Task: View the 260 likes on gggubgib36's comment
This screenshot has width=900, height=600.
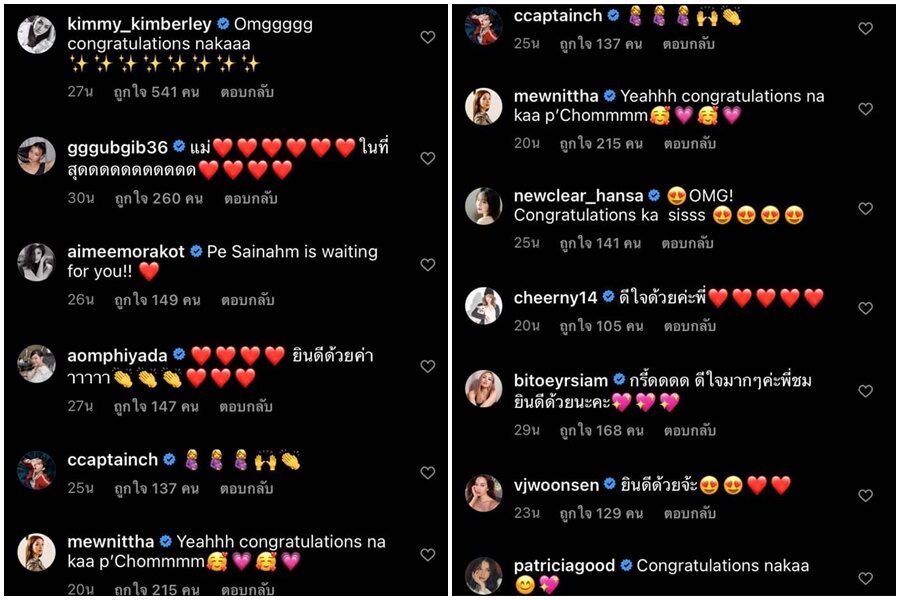Action: tap(158, 199)
